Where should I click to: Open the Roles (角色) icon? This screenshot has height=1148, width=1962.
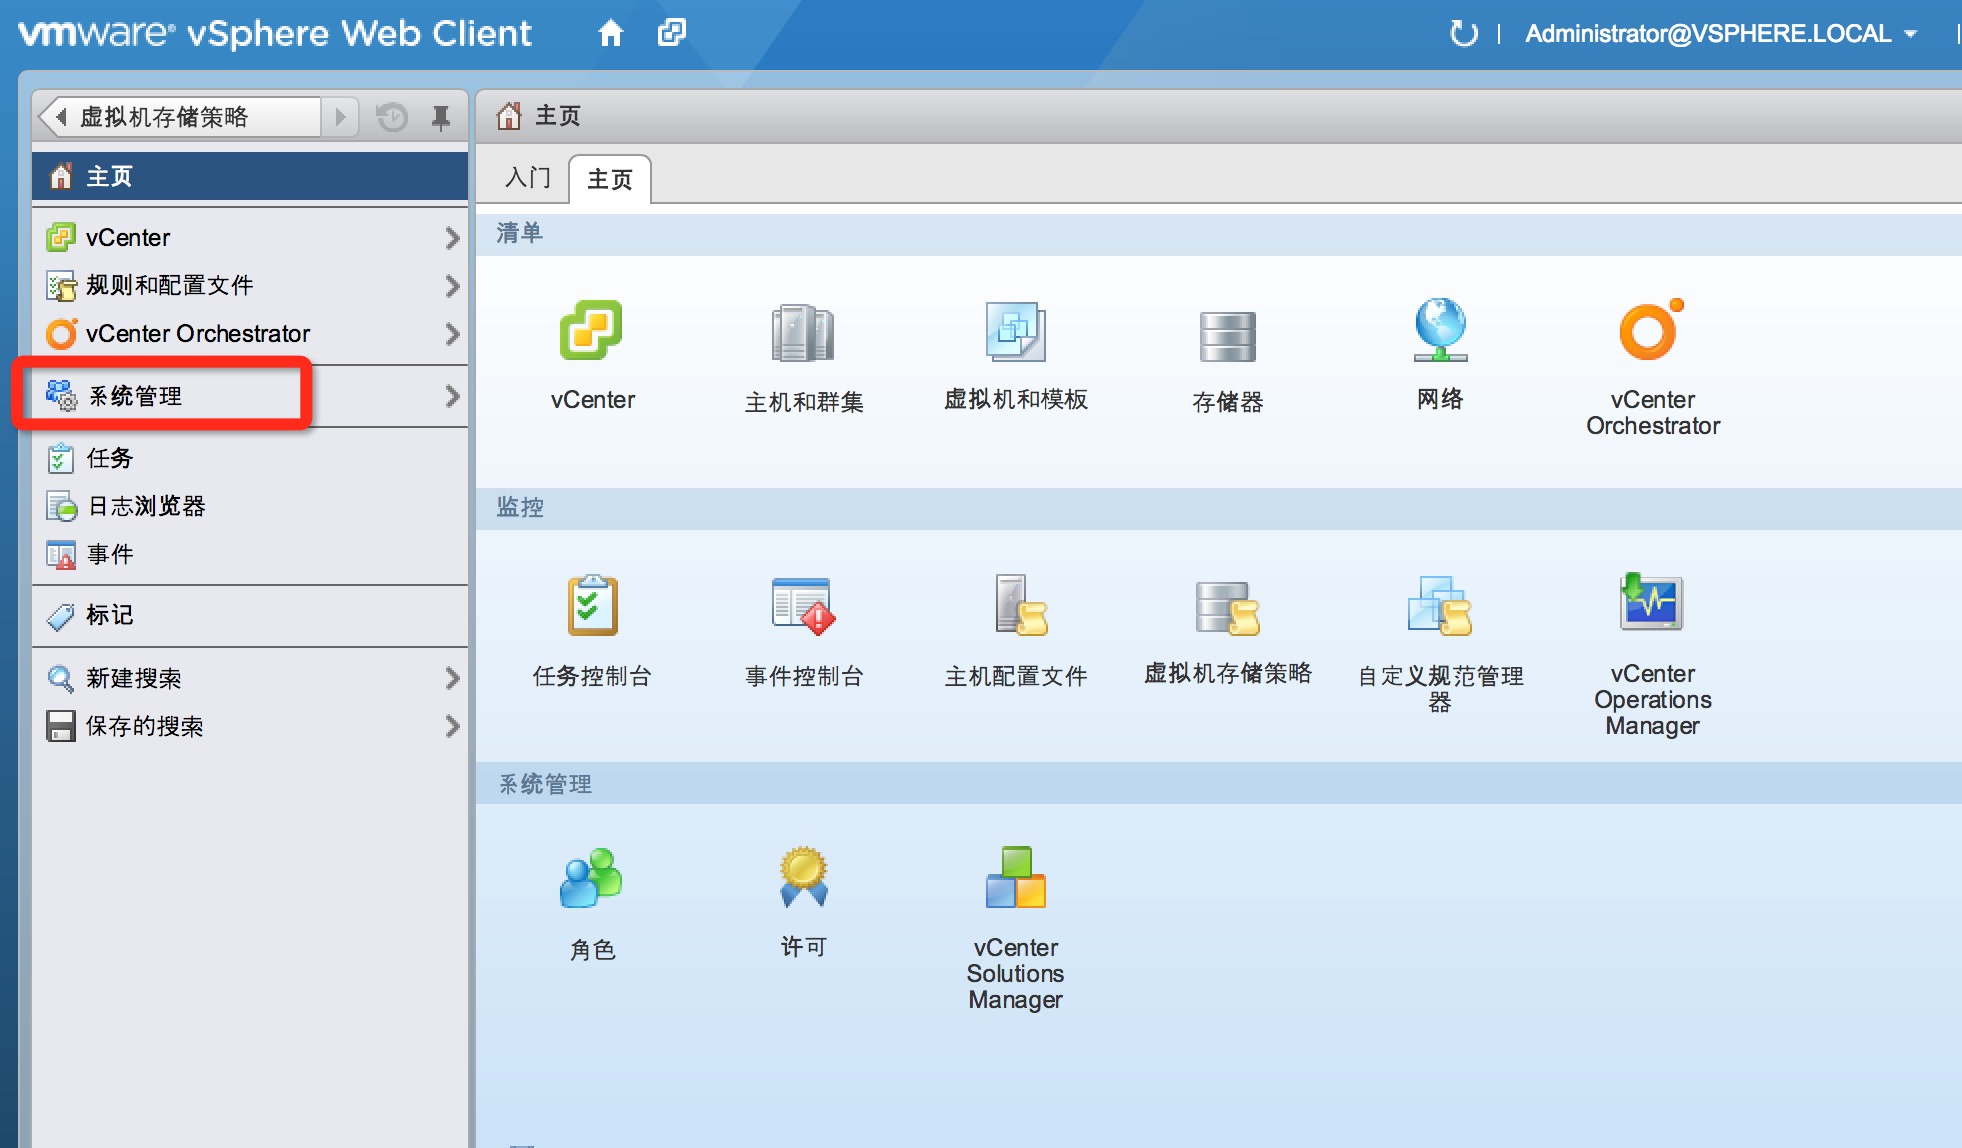pos(591,878)
